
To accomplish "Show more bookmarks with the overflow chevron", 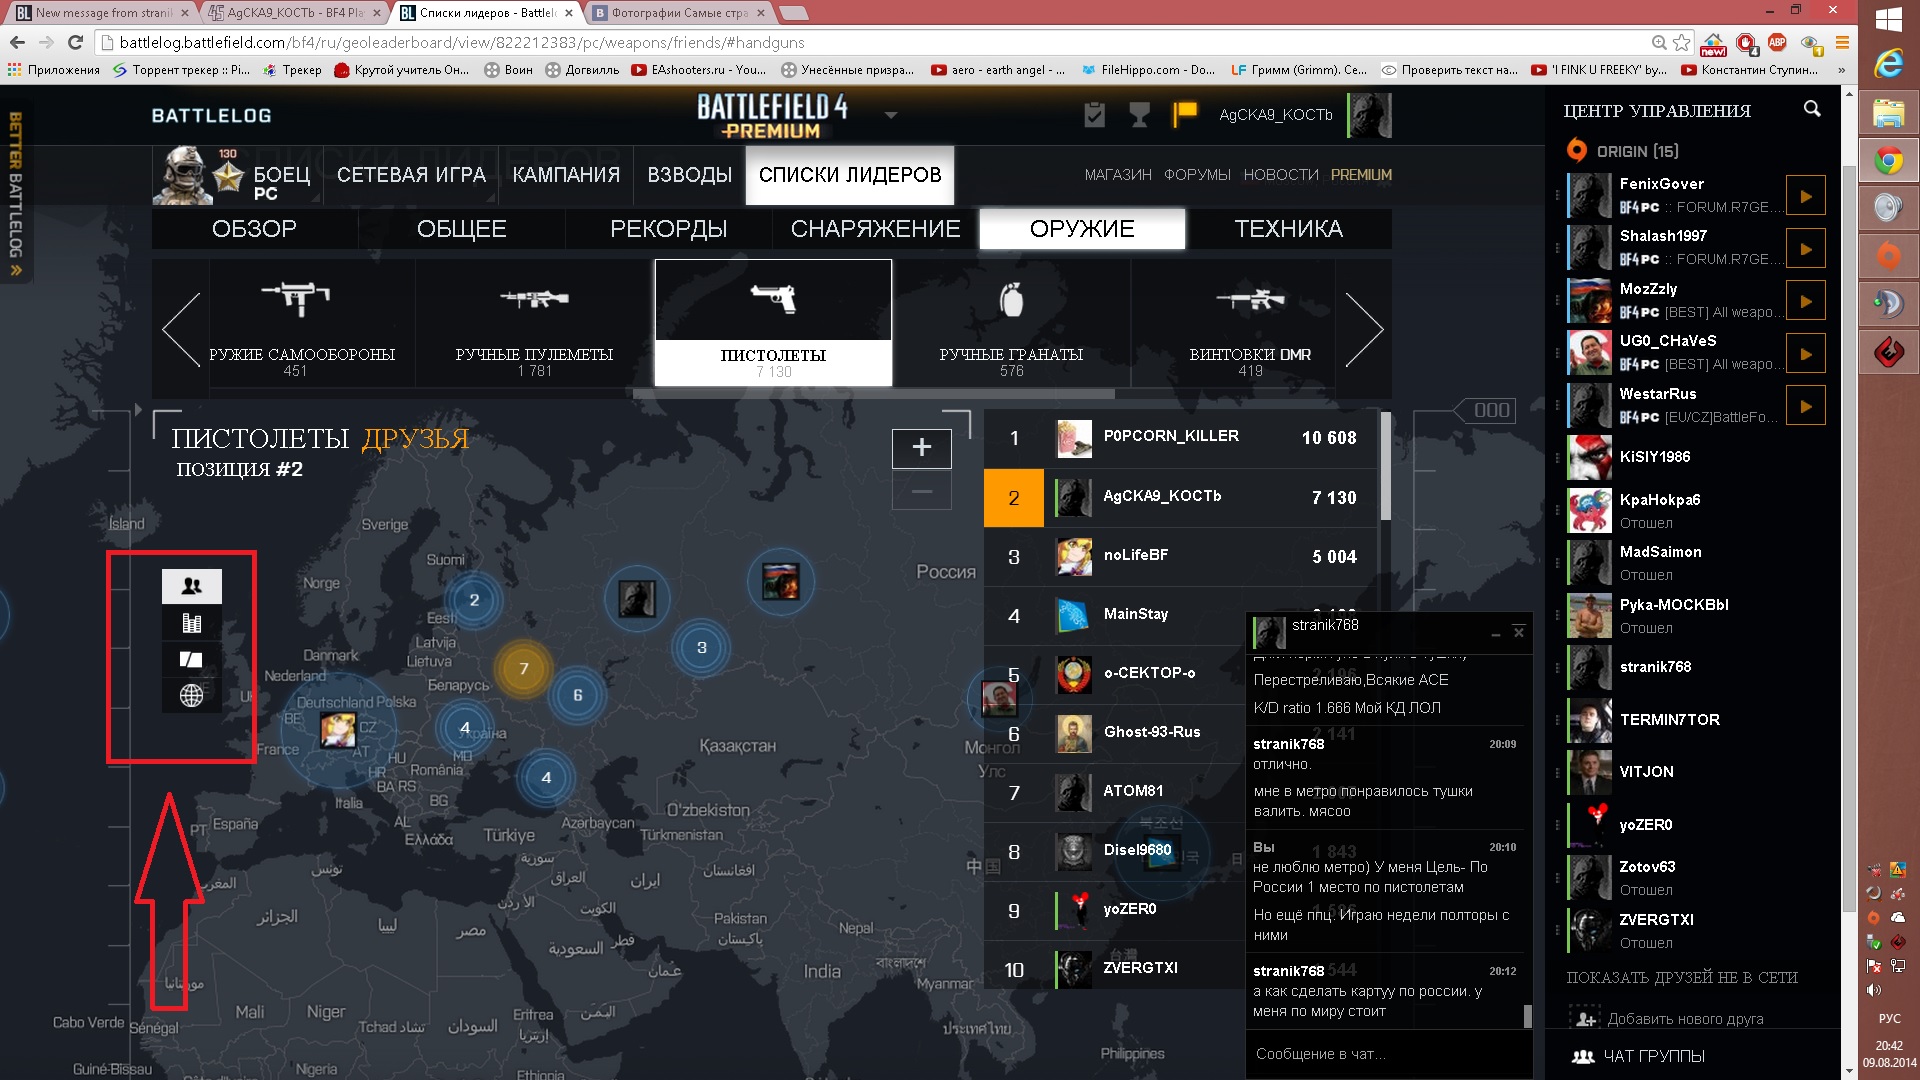I will coord(1841,70).
